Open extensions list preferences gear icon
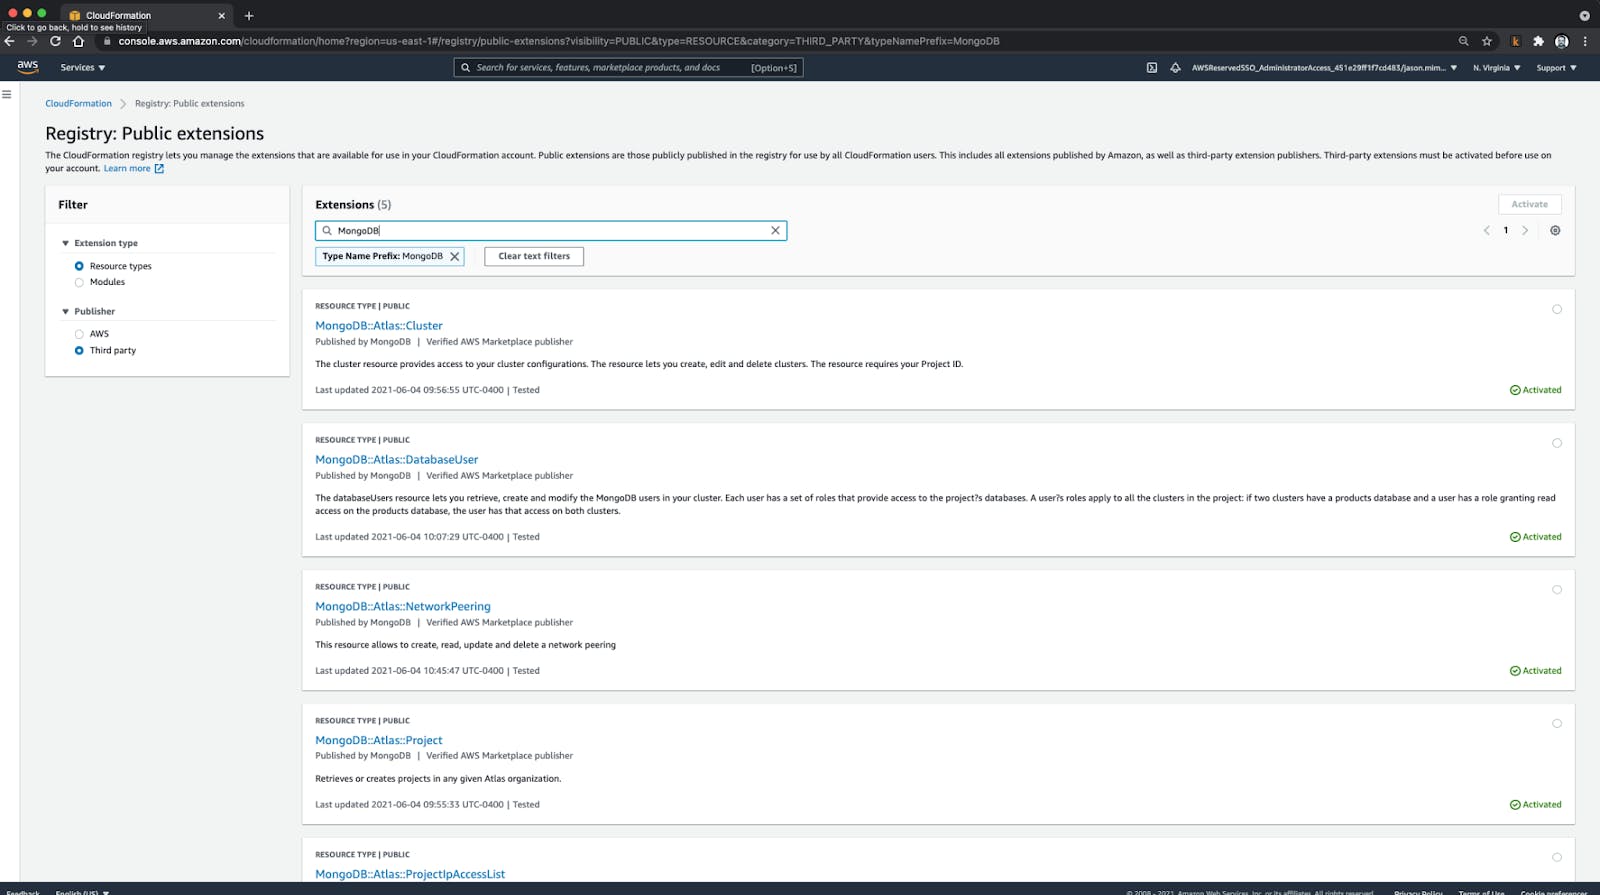1600x895 pixels. [x=1555, y=230]
